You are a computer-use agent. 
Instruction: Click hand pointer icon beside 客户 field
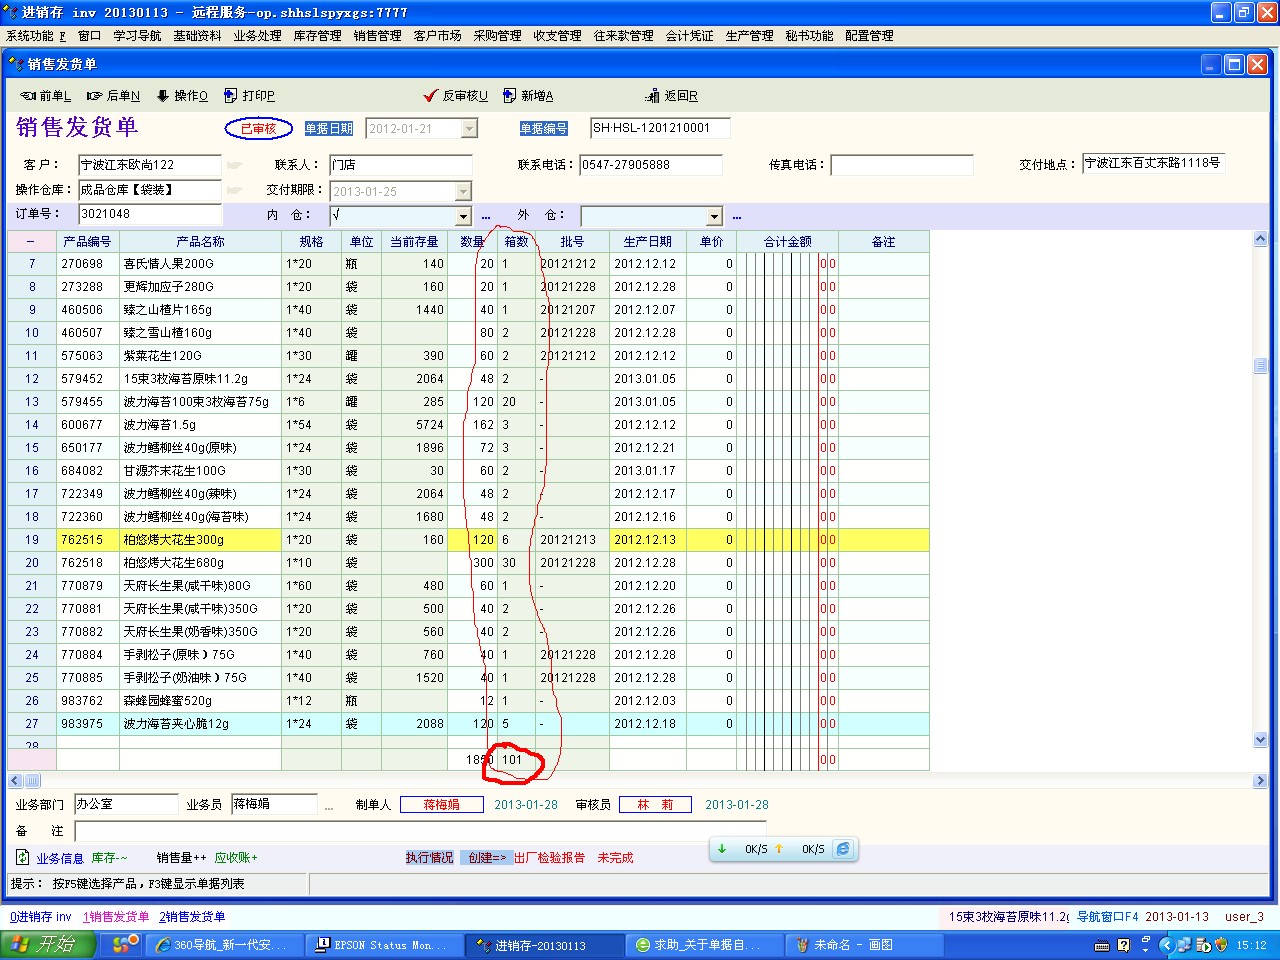[x=234, y=165]
